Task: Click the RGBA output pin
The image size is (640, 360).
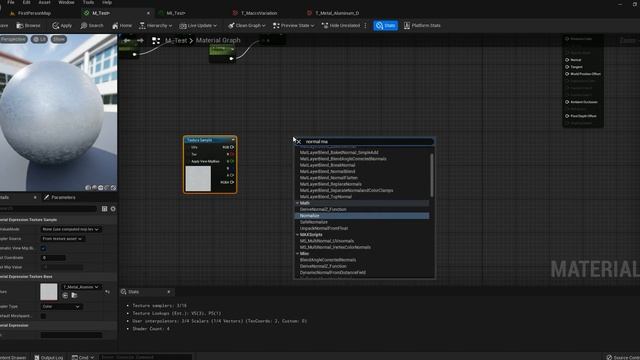Action: (x=232, y=182)
